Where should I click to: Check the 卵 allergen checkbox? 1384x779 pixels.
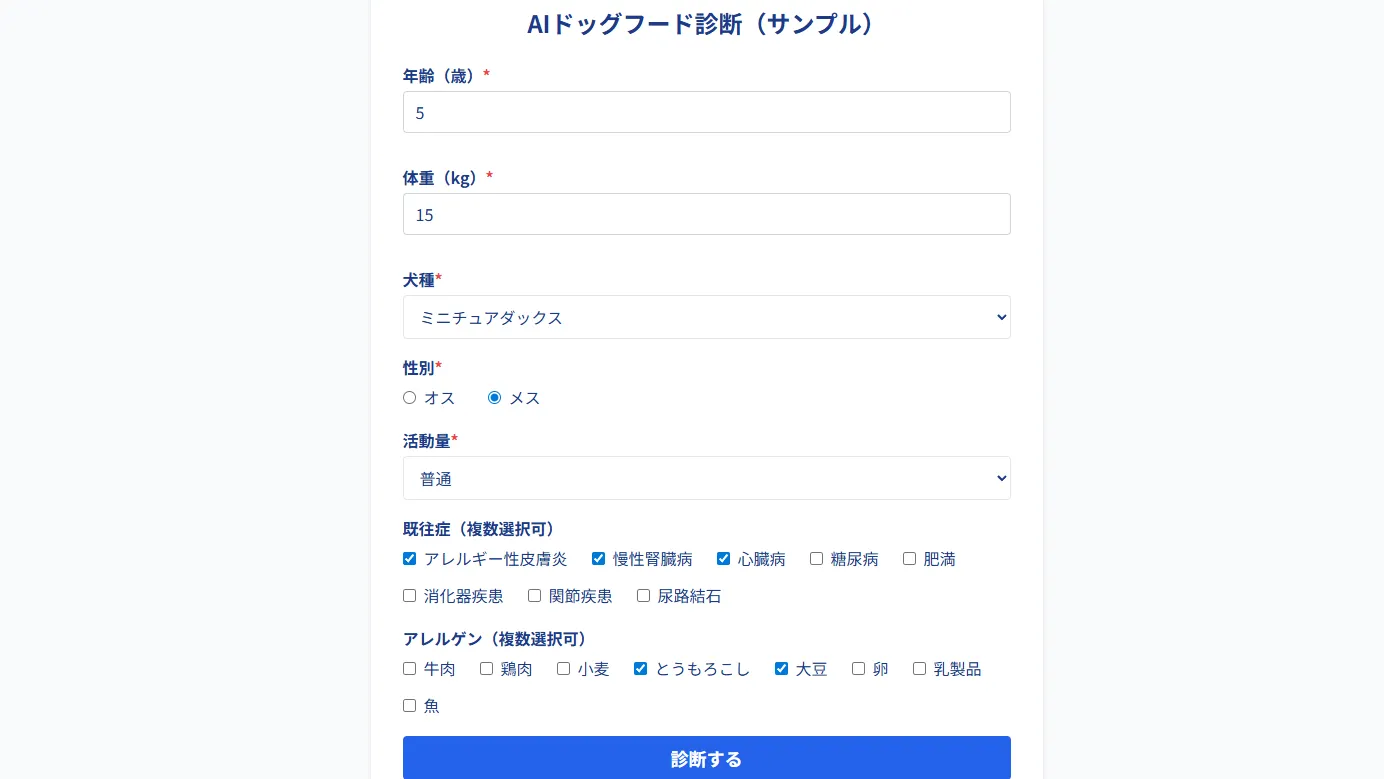858,668
